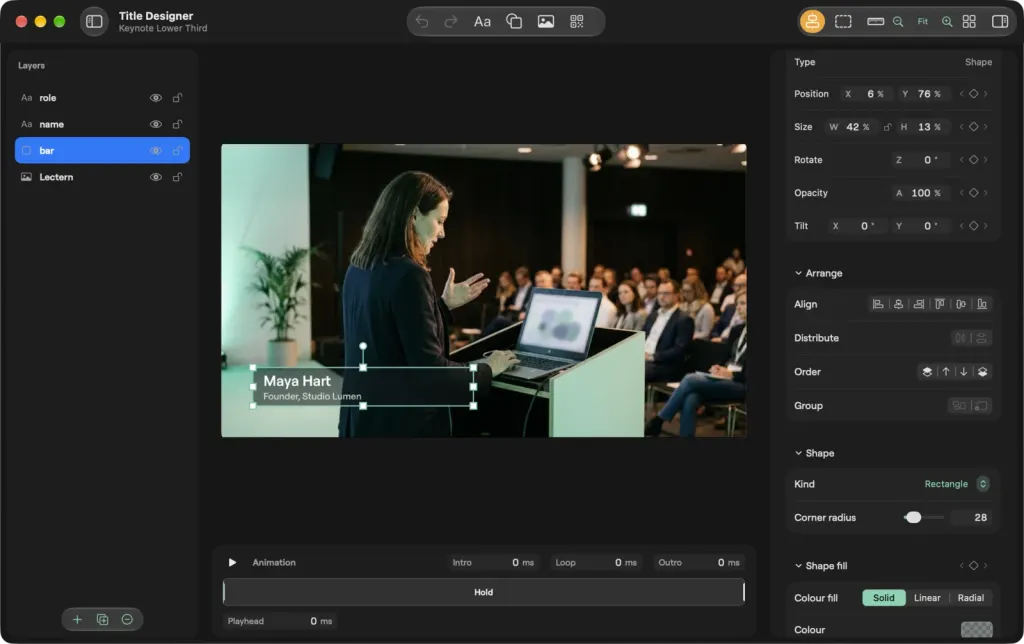The height and width of the screenshot is (644, 1024).
Task: Select the Lectern image layer
Action: [x=102, y=177]
